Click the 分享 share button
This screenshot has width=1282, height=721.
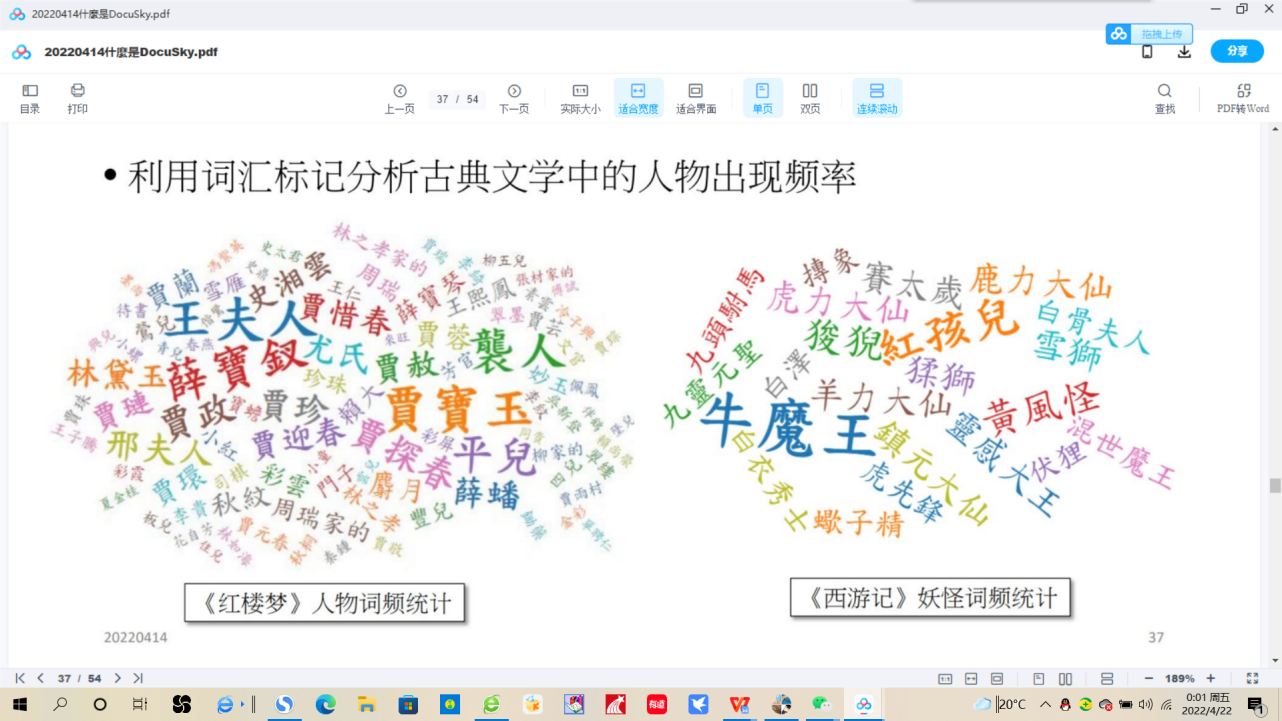click(x=1237, y=51)
